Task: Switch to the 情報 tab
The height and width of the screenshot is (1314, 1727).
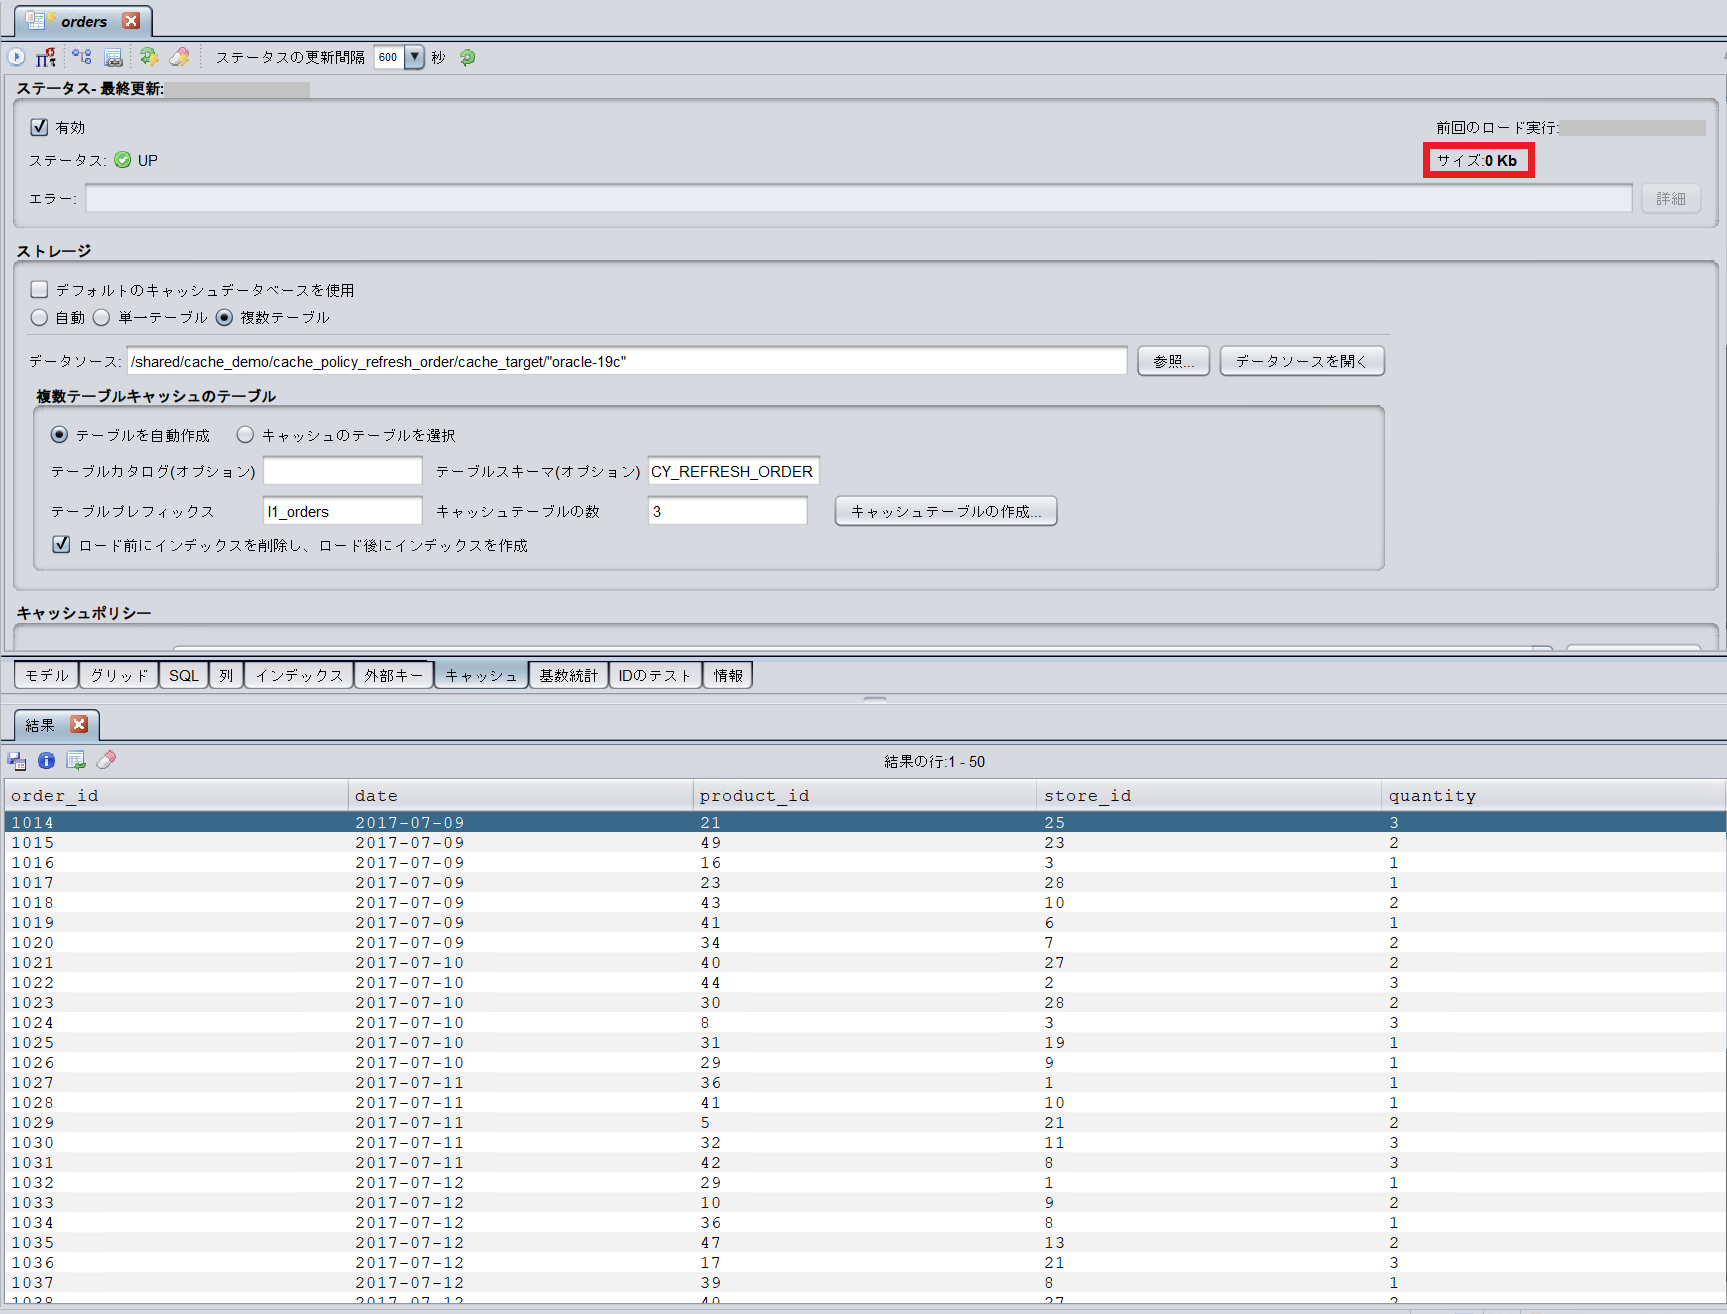Action: tap(728, 676)
